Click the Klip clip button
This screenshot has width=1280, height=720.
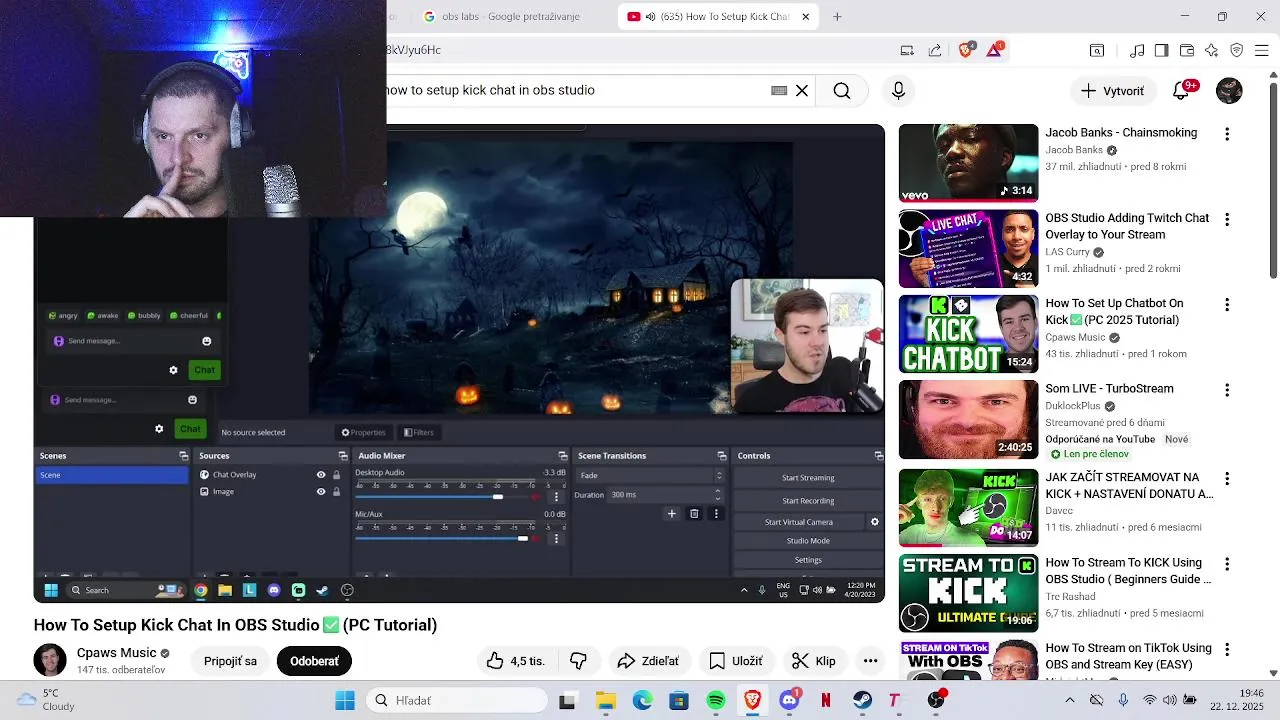pos(814,661)
